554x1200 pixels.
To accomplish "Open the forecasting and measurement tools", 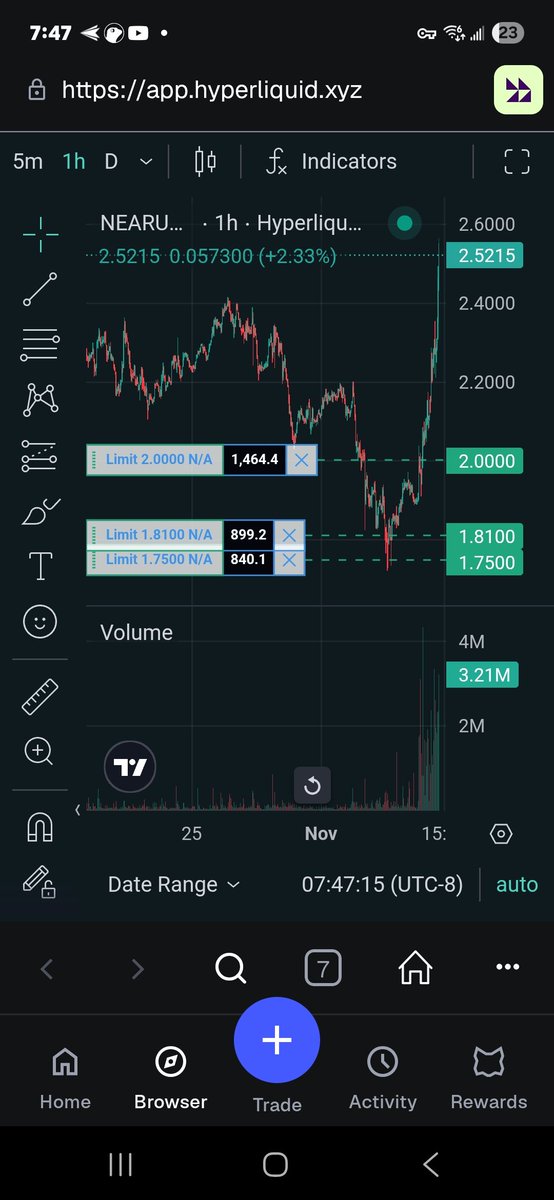I will [40, 456].
